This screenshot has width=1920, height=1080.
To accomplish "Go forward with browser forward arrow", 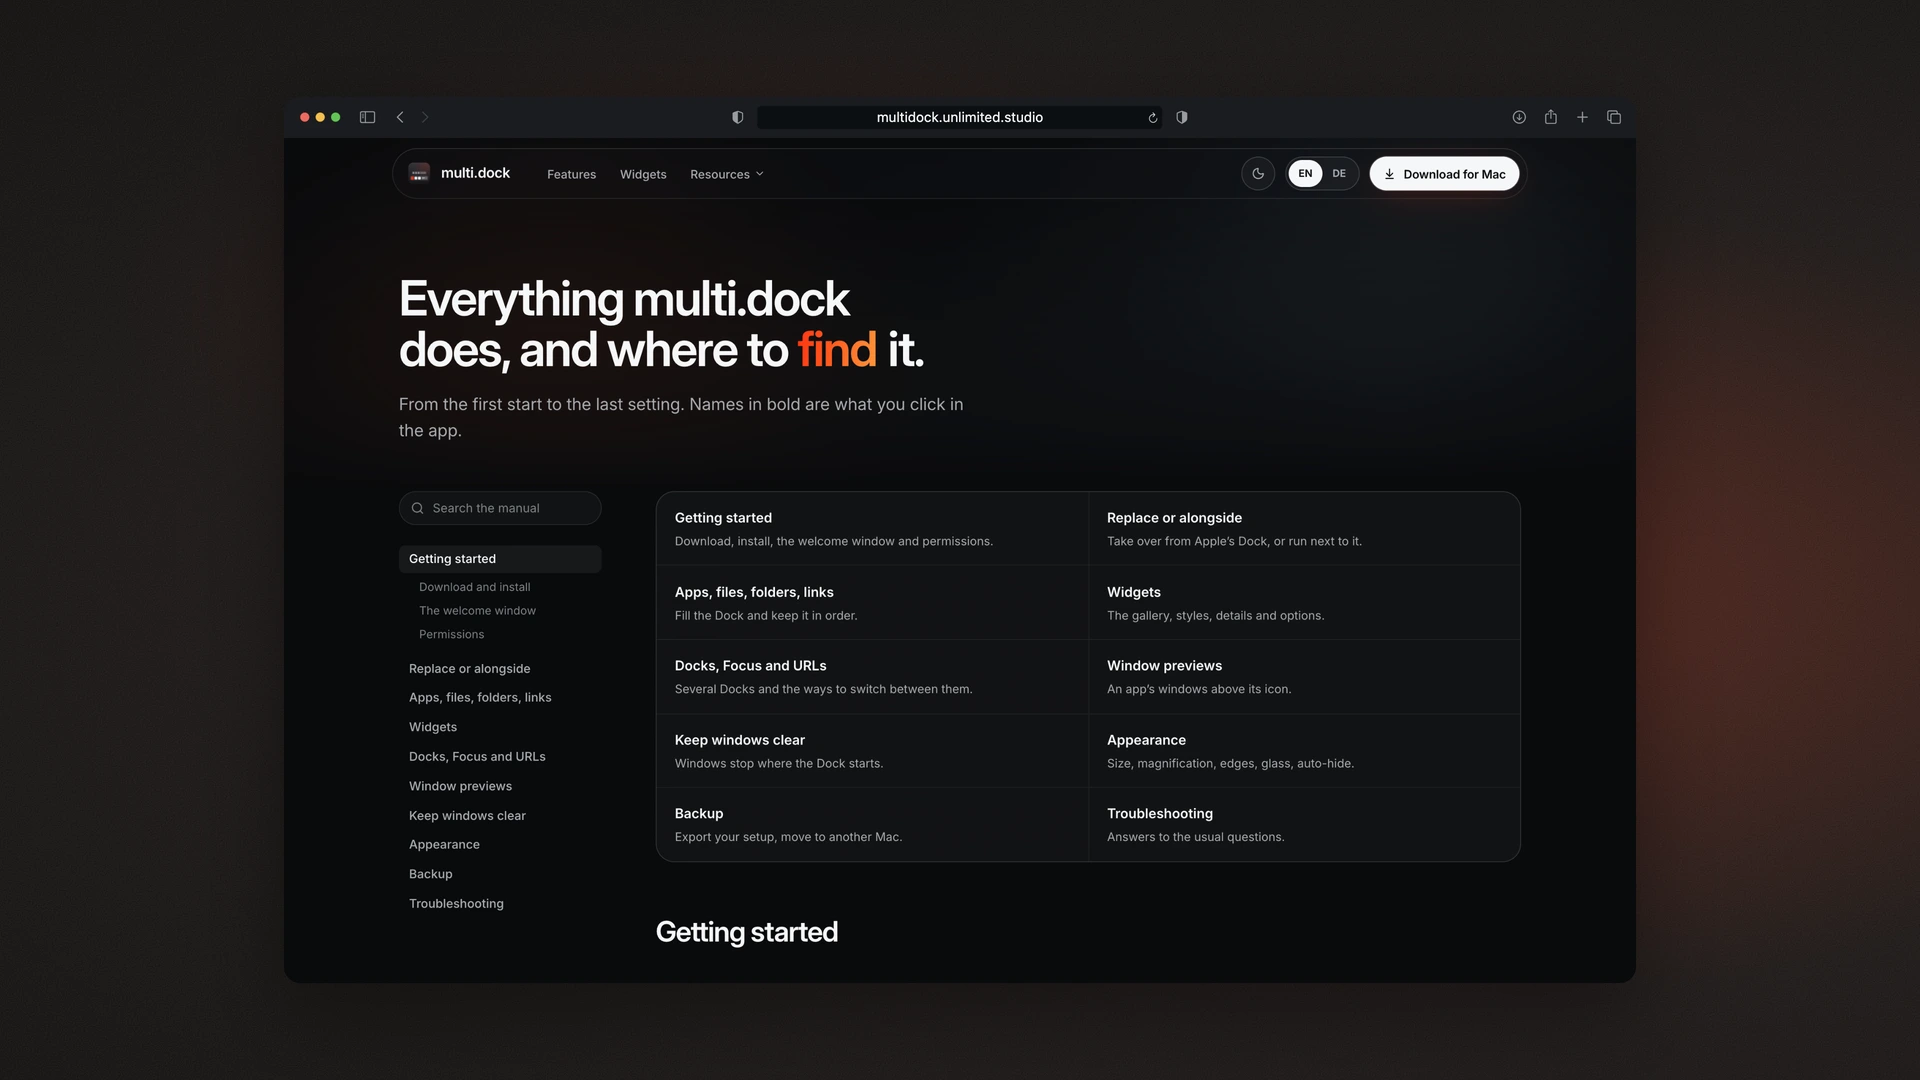I will click(425, 117).
